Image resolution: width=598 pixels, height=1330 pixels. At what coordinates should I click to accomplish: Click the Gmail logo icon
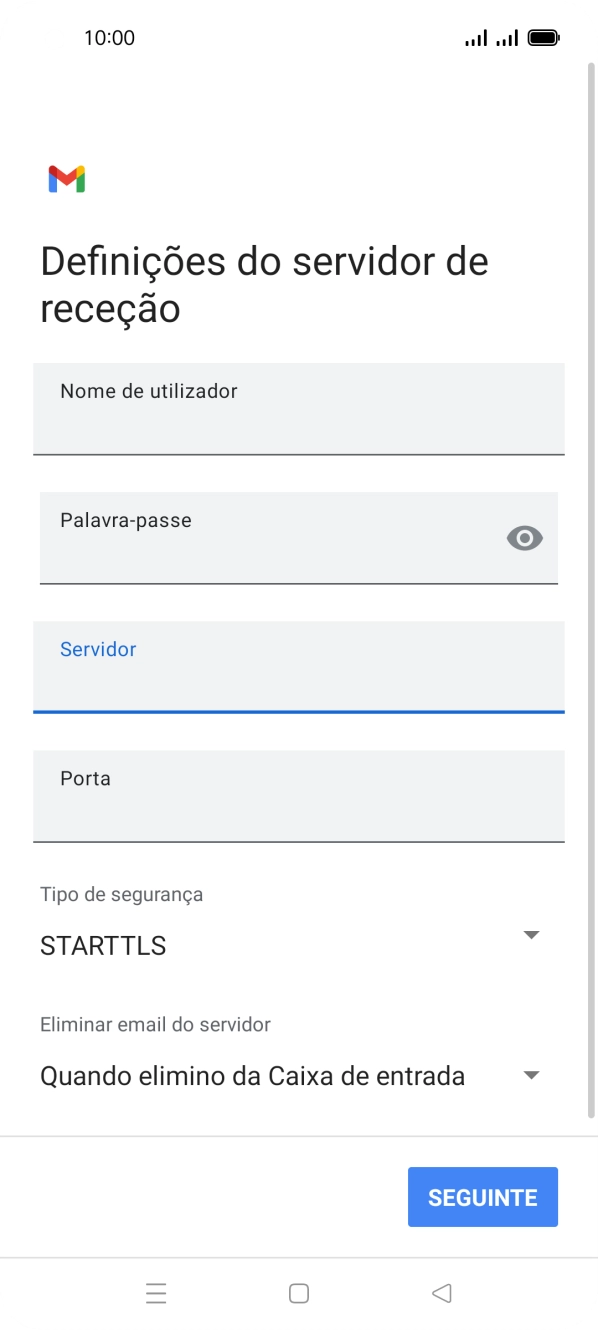[65, 177]
